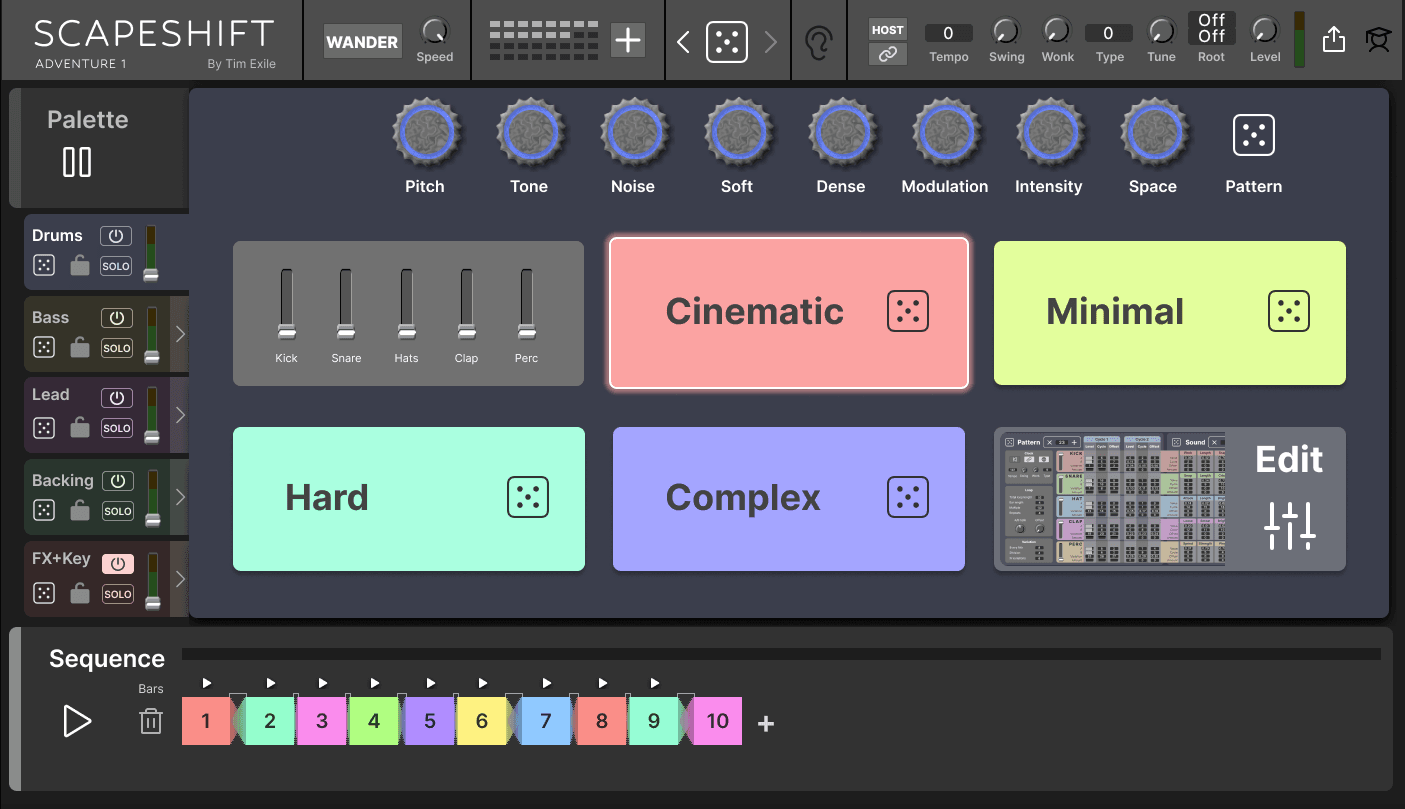Select the Cinematic style card
Screen dimensions: 1405x809
click(789, 312)
